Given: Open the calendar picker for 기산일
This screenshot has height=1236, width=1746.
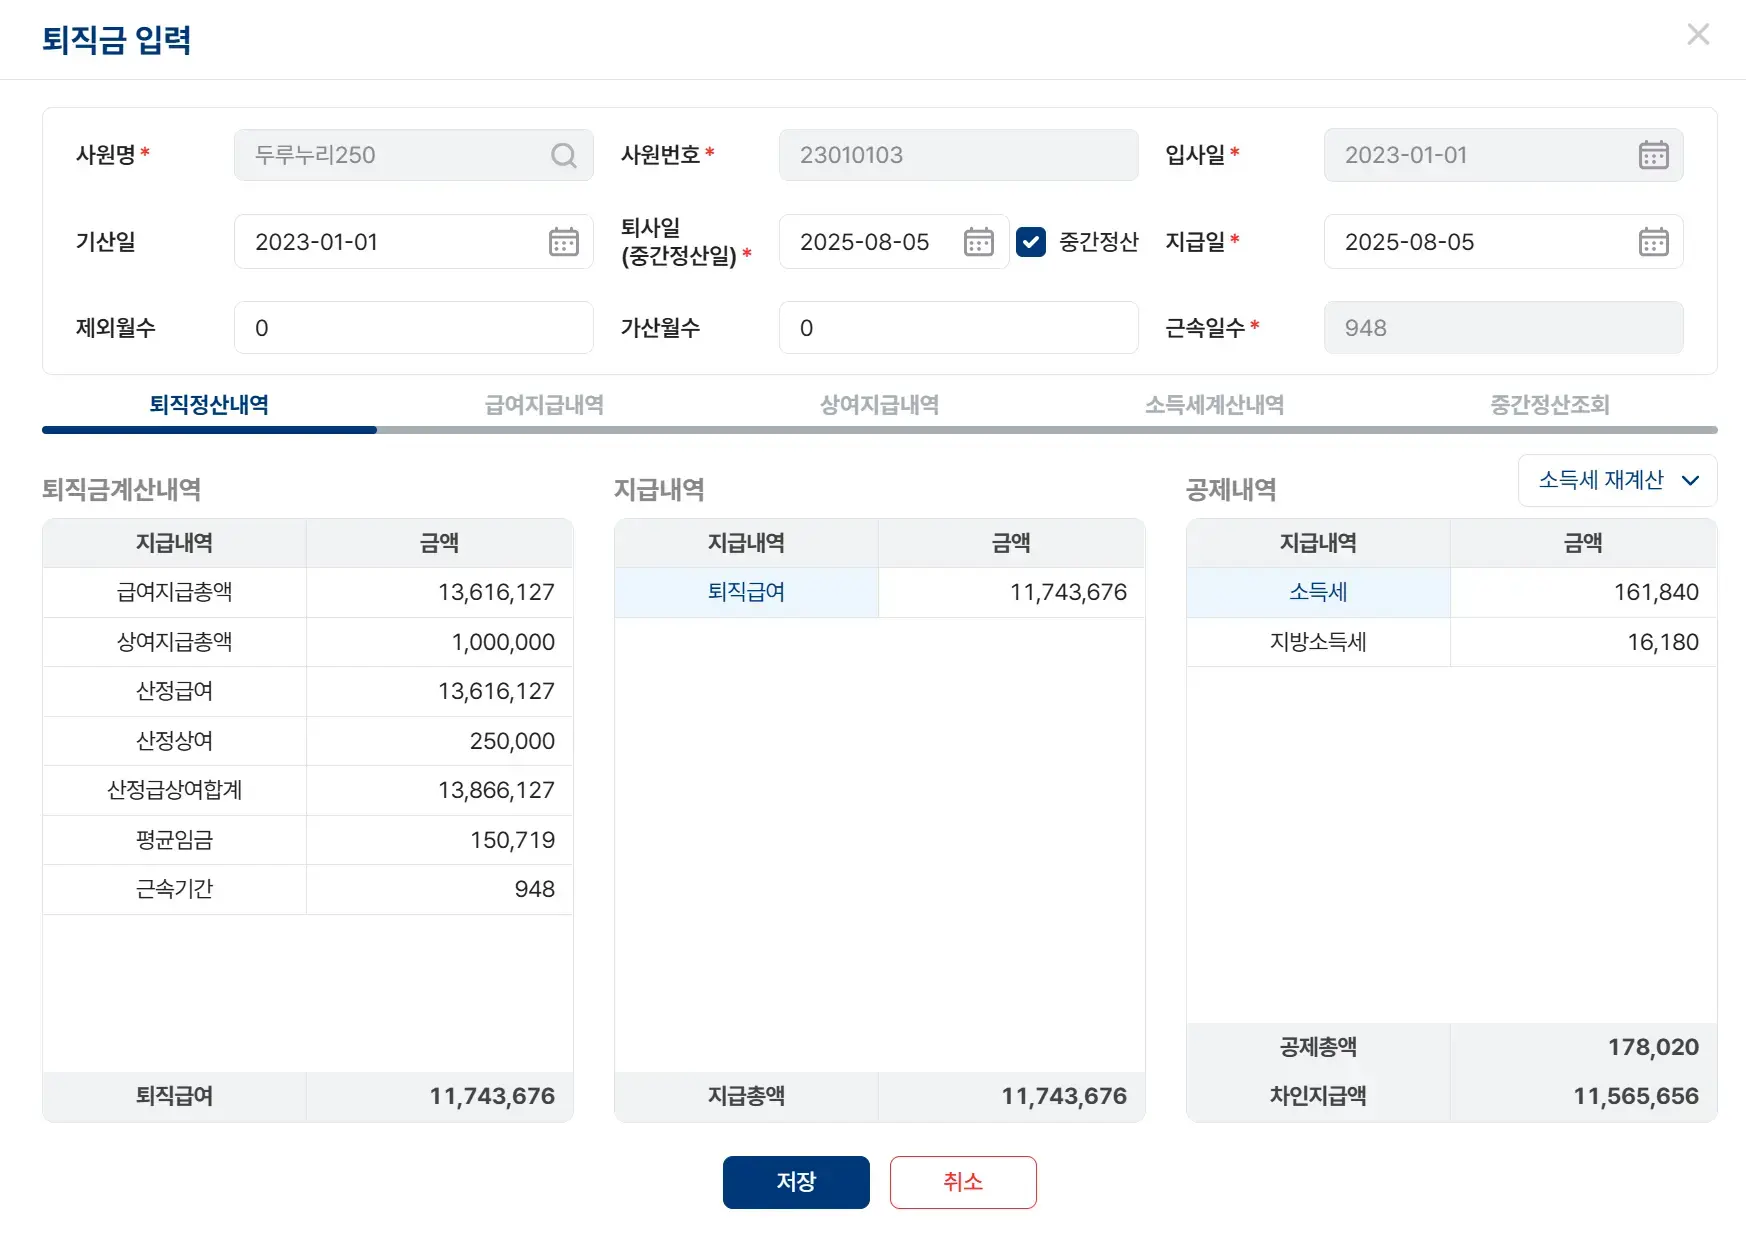Looking at the screenshot, I should pyautogui.click(x=563, y=241).
